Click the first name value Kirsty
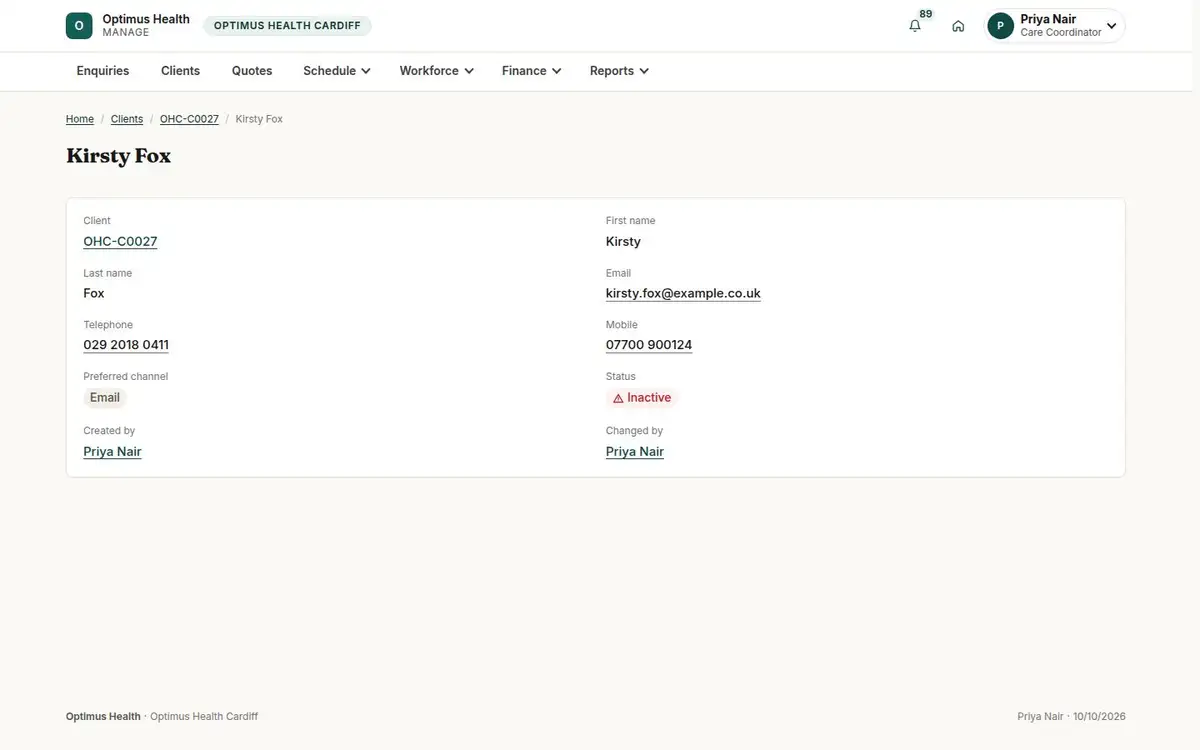Viewport: 1200px width, 750px height. click(623, 241)
